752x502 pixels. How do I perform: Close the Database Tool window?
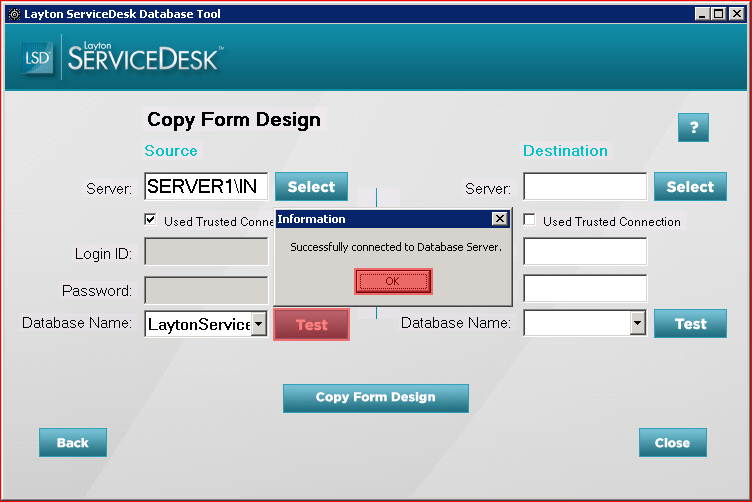pyautogui.click(x=736, y=14)
